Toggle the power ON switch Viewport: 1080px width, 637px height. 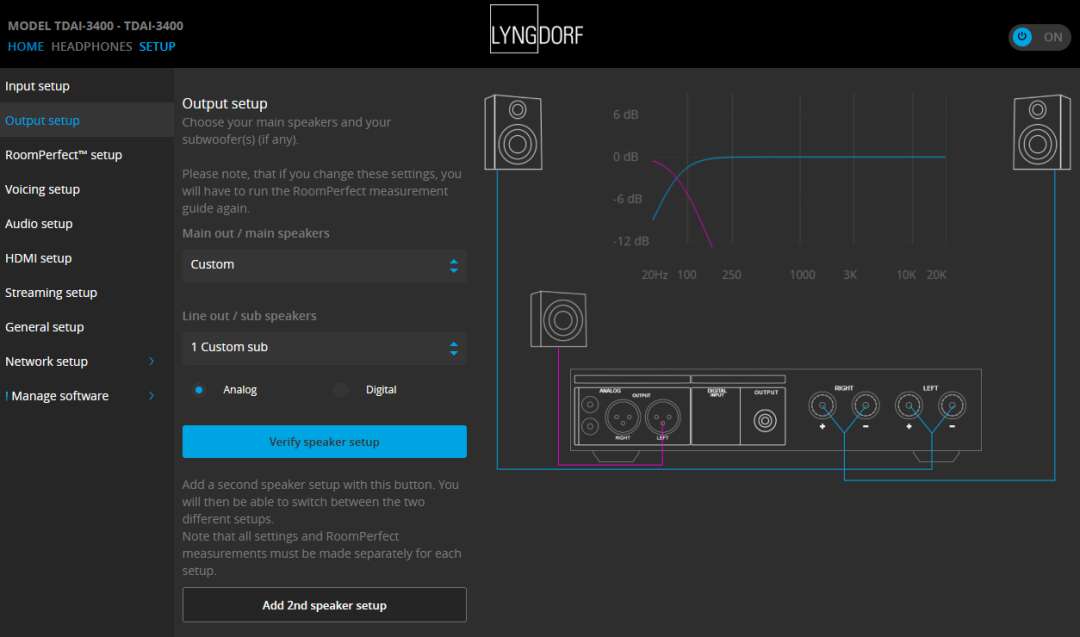(x=1037, y=37)
